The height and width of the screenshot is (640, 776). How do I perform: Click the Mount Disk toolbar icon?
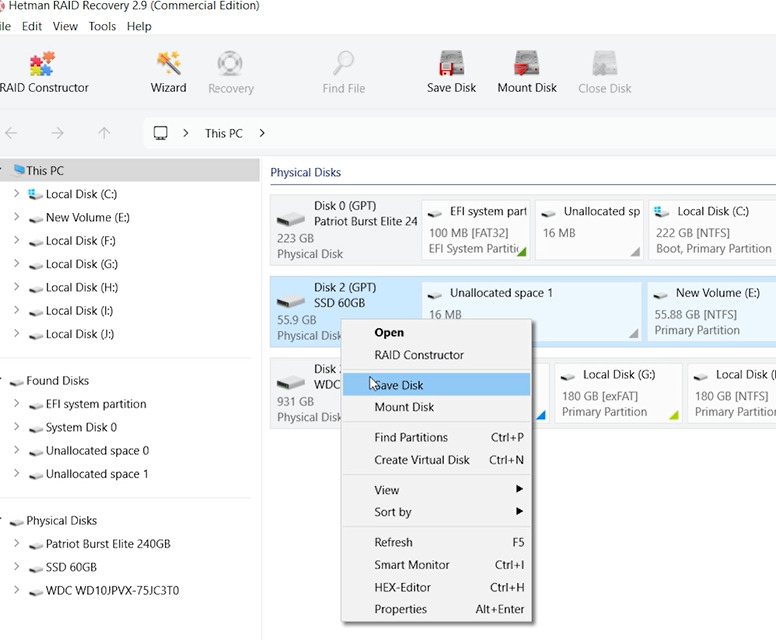tap(527, 64)
